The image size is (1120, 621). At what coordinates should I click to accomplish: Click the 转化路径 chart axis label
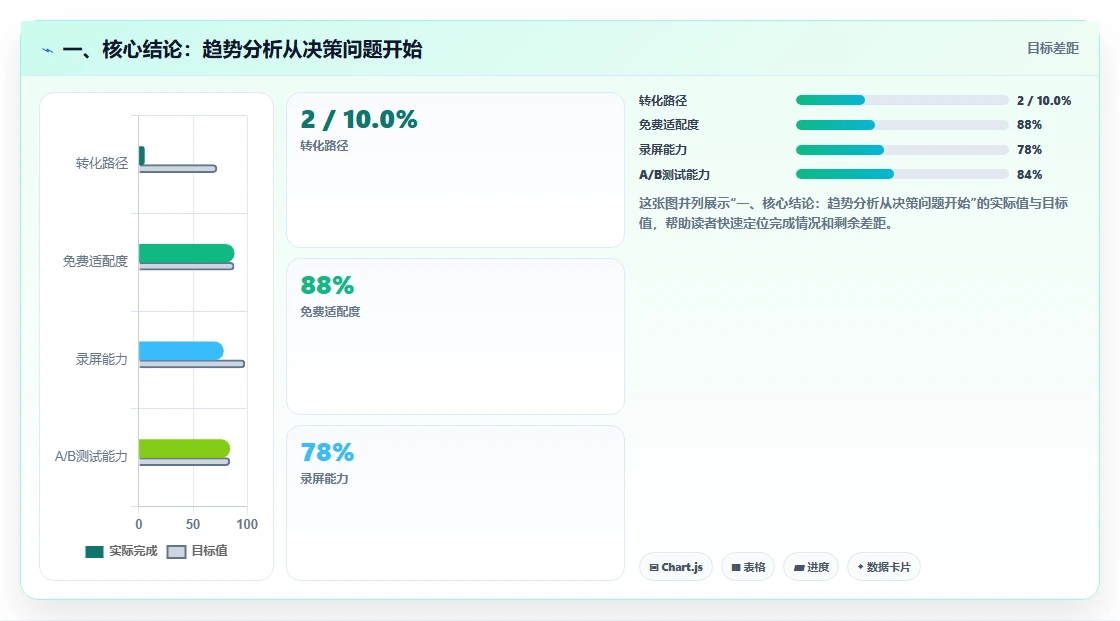[x=101, y=164]
